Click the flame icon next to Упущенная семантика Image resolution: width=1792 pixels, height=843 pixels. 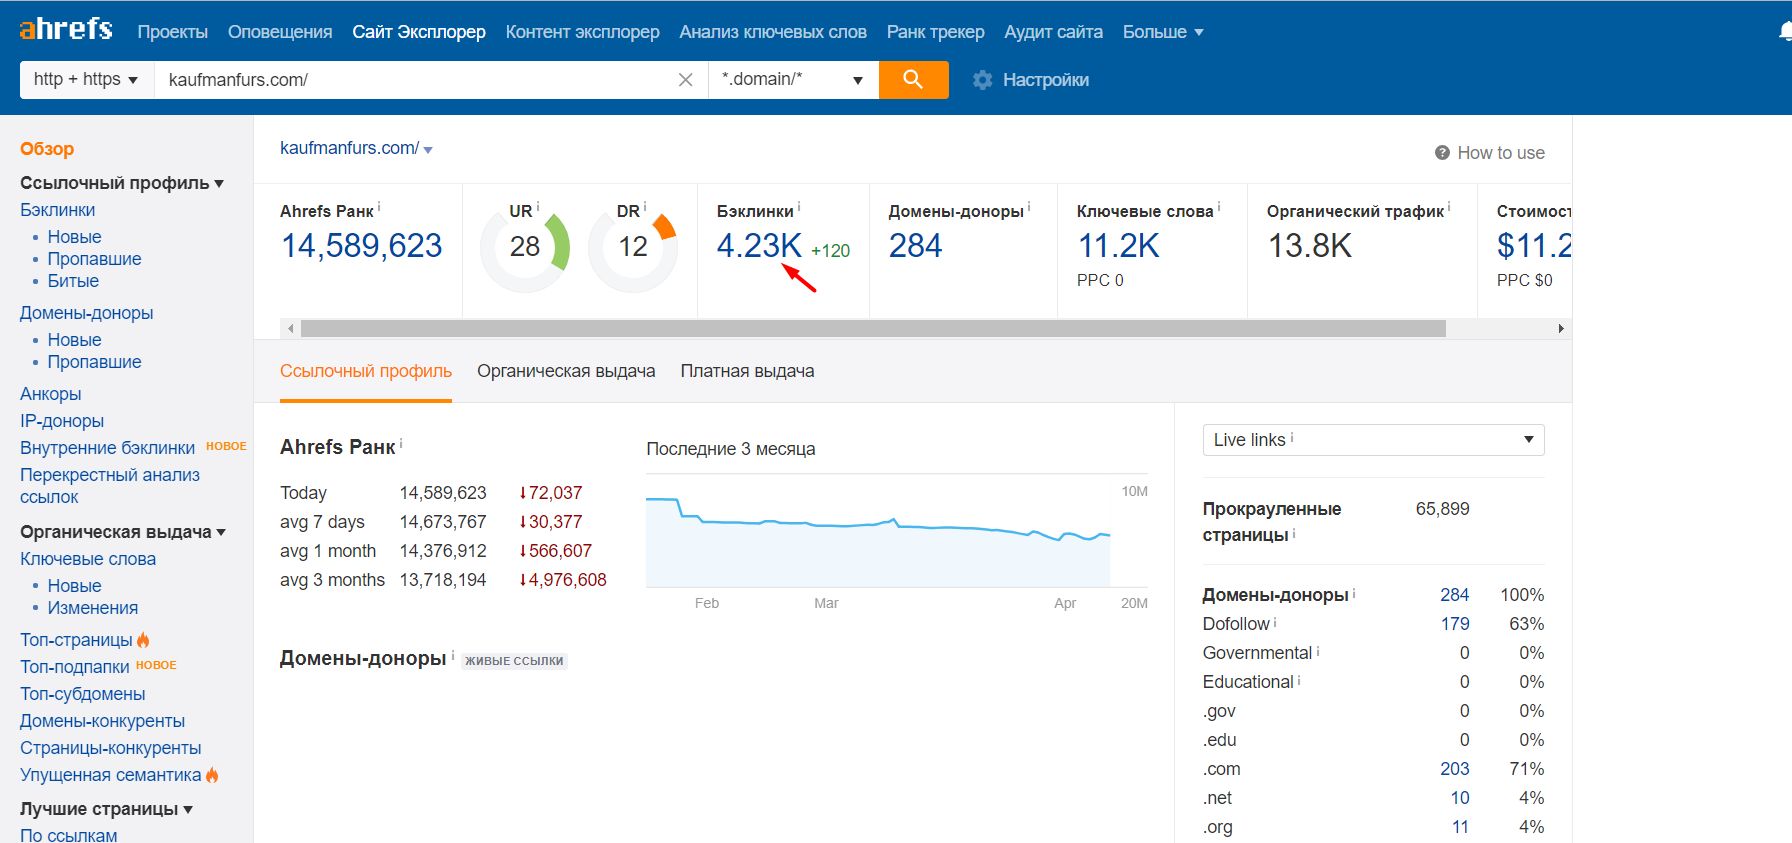pos(212,774)
